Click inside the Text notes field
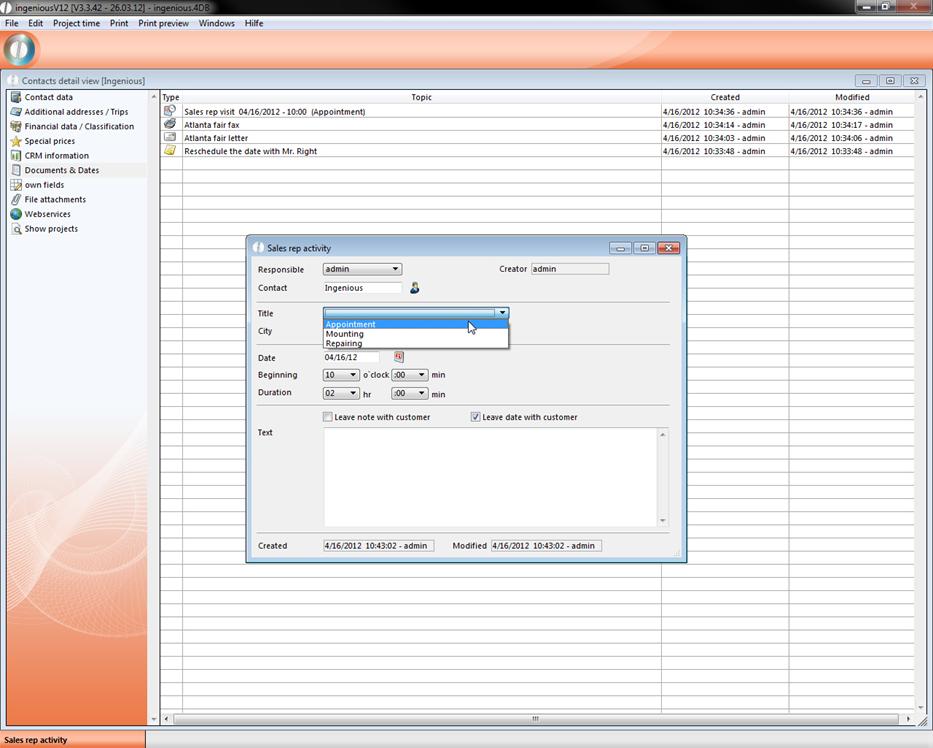This screenshot has height=748, width=933. 490,476
